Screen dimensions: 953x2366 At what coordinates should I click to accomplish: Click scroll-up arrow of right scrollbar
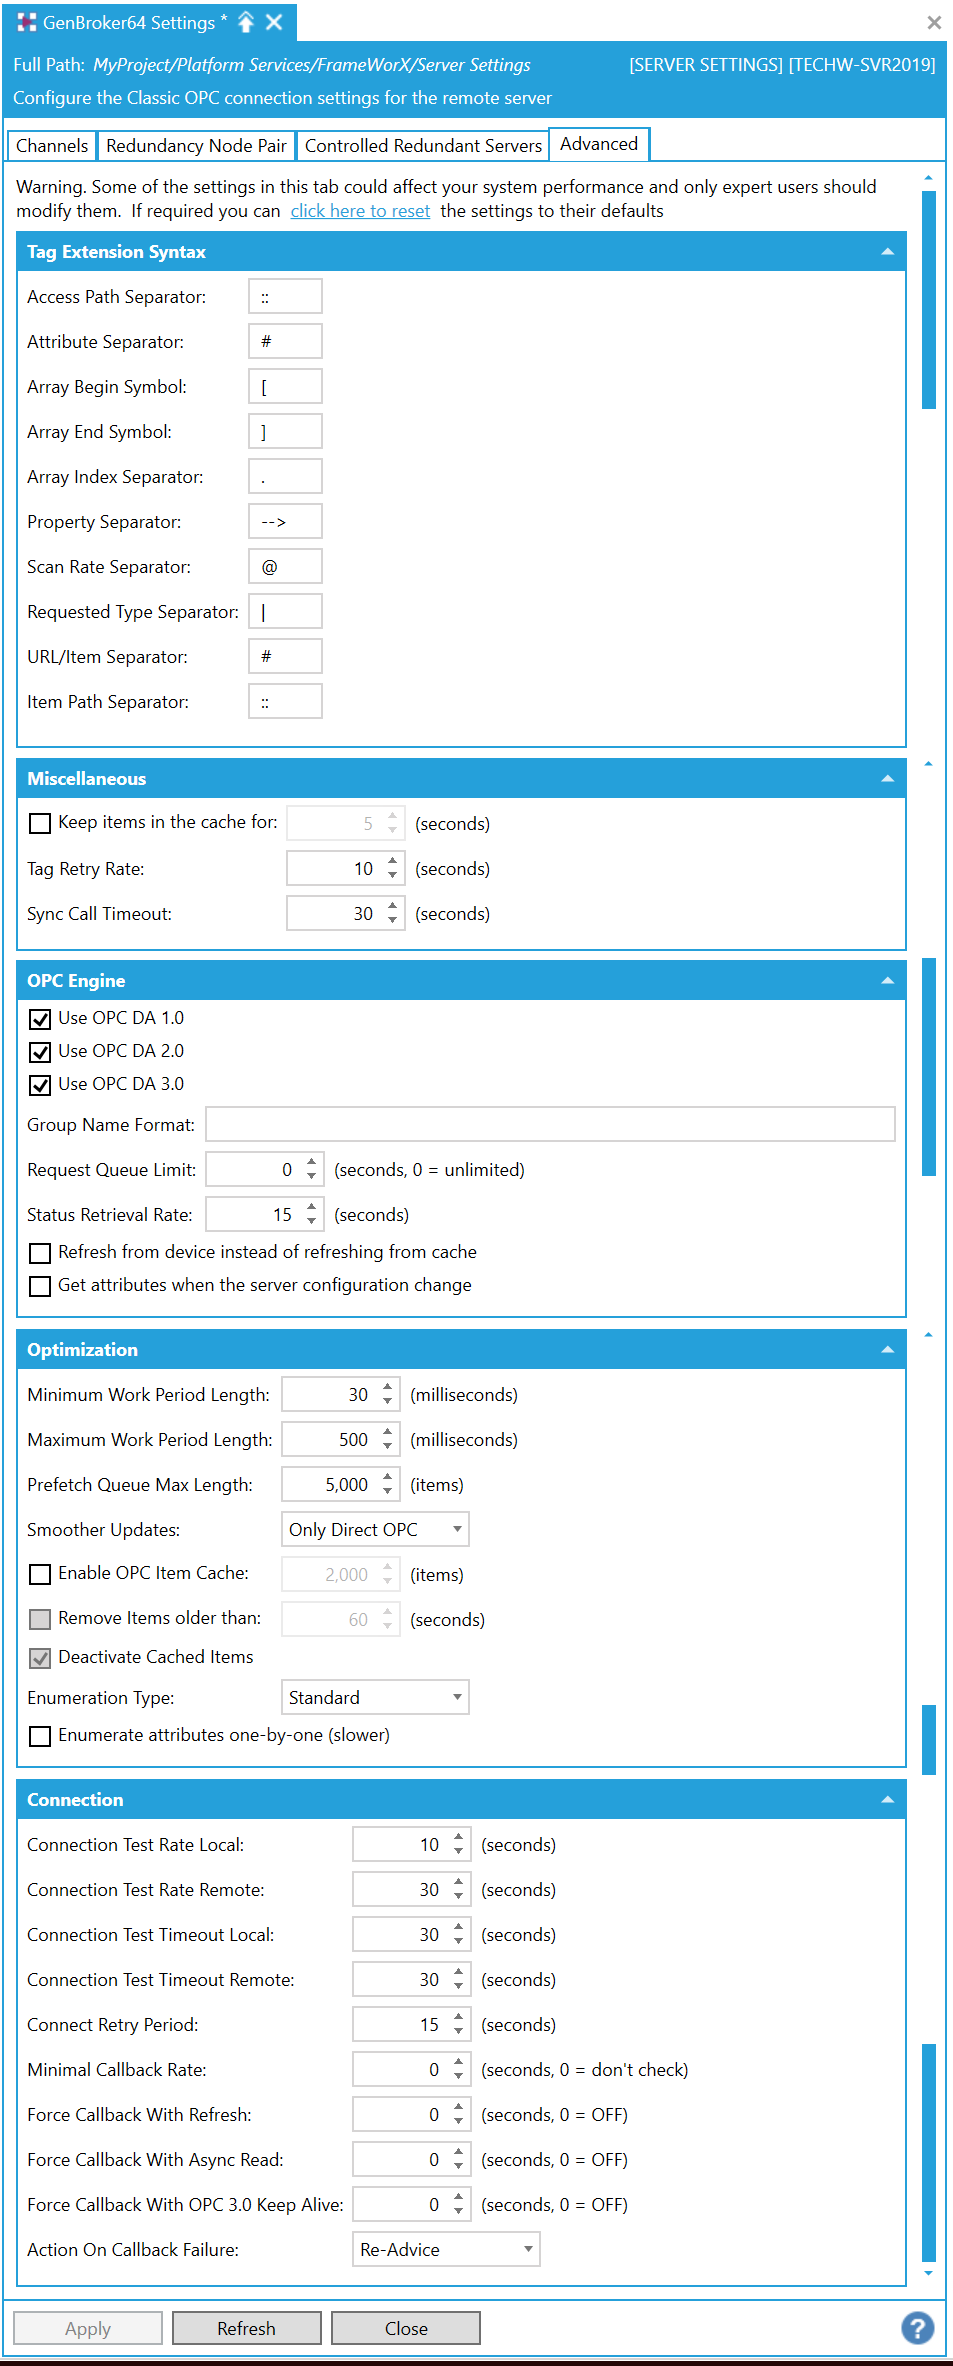coord(928,178)
